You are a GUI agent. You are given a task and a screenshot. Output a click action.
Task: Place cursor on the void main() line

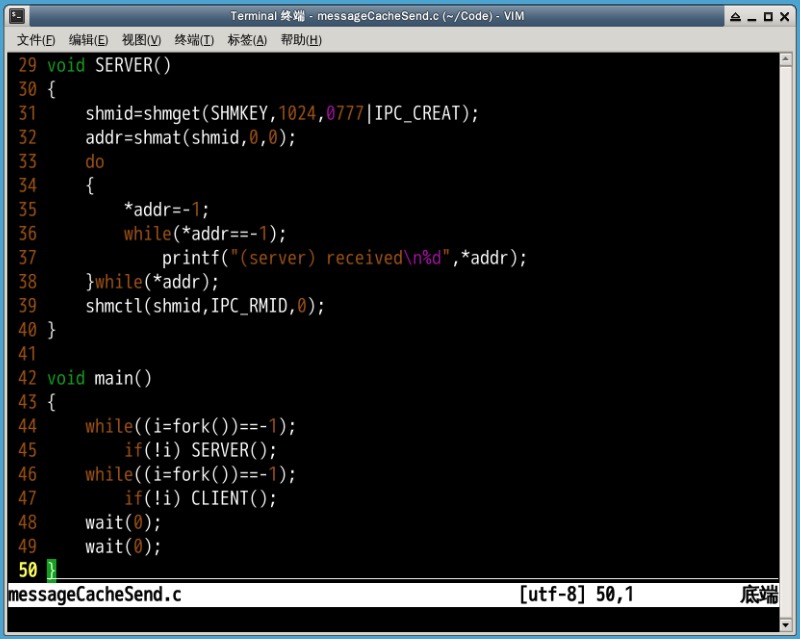click(100, 378)
